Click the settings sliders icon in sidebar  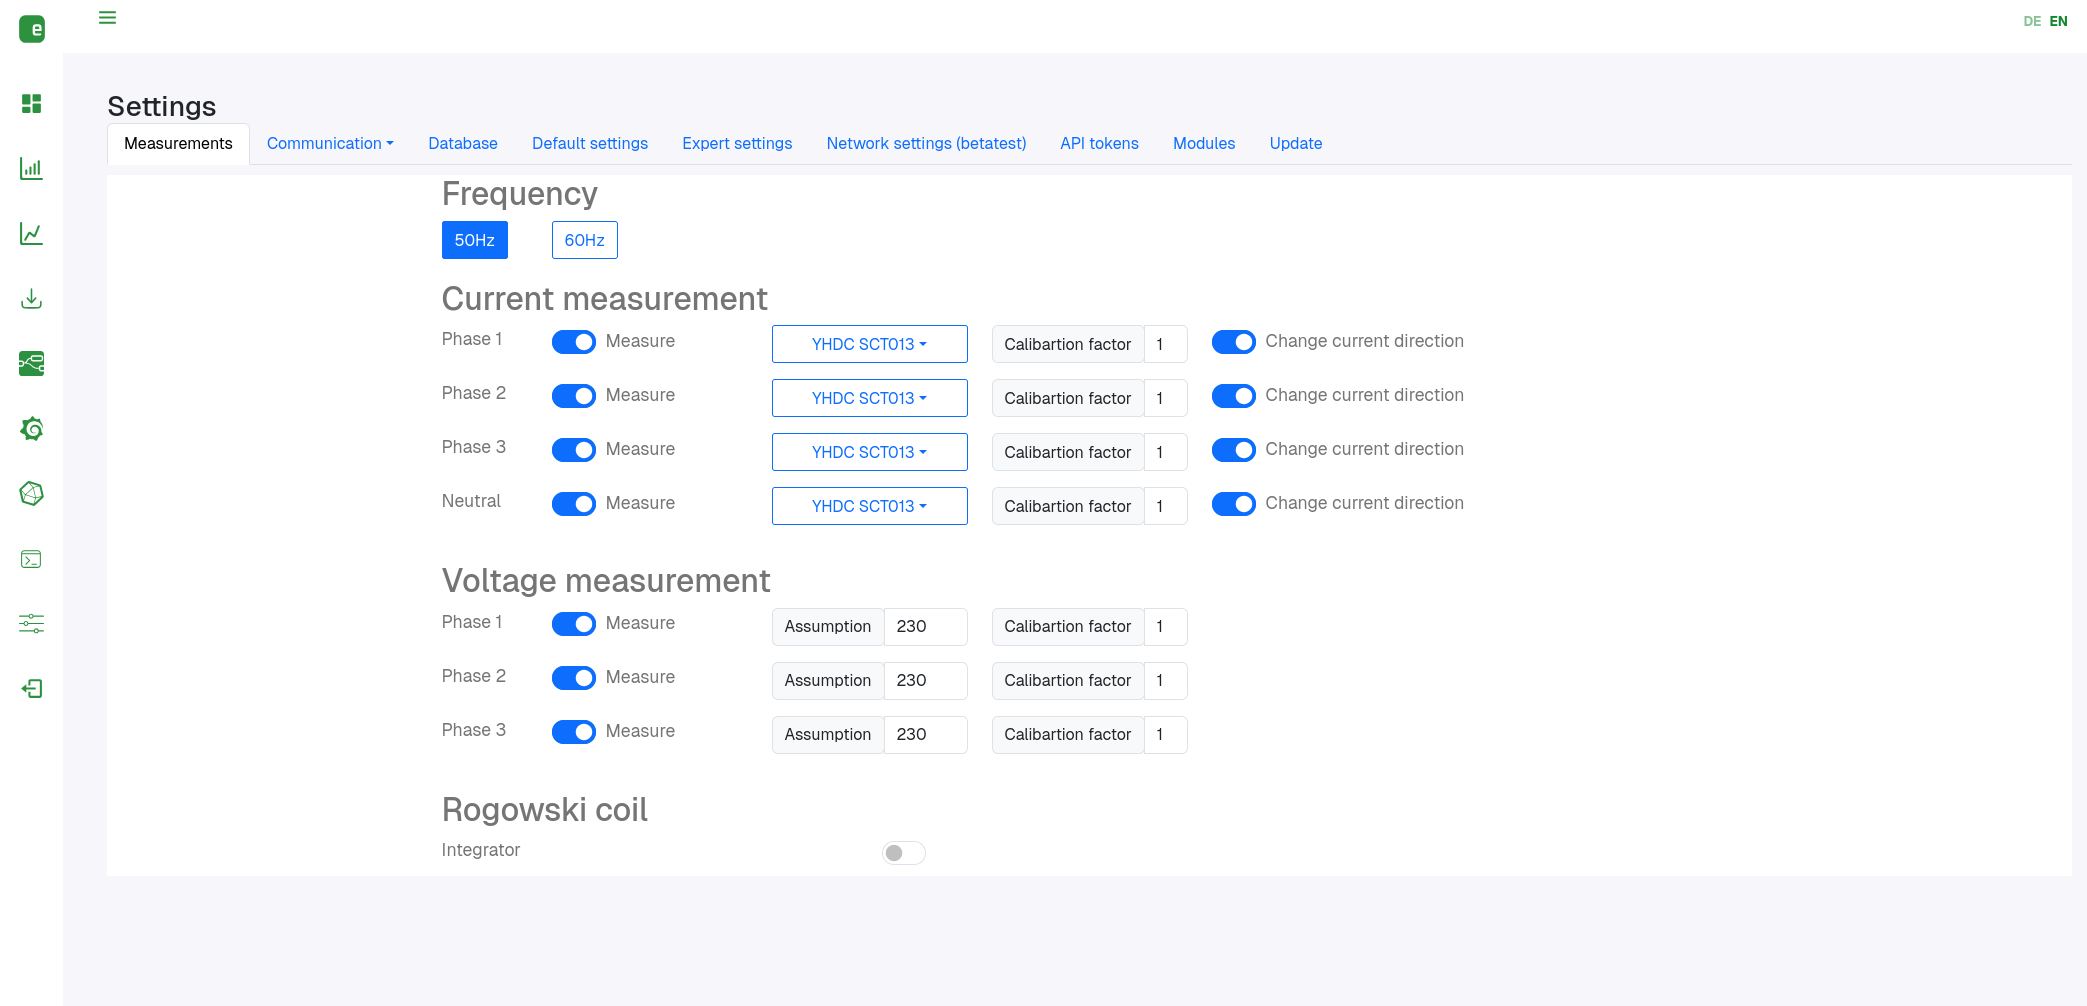[31, 624]
